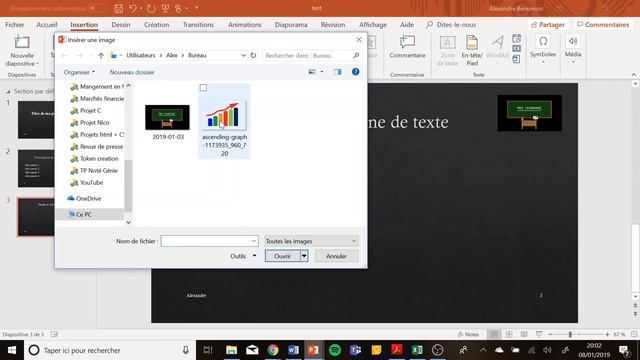The width and height of the screenshot is (640, 360).
Task: Insert En-tête/Pied de page
Action: click(472, 50)
